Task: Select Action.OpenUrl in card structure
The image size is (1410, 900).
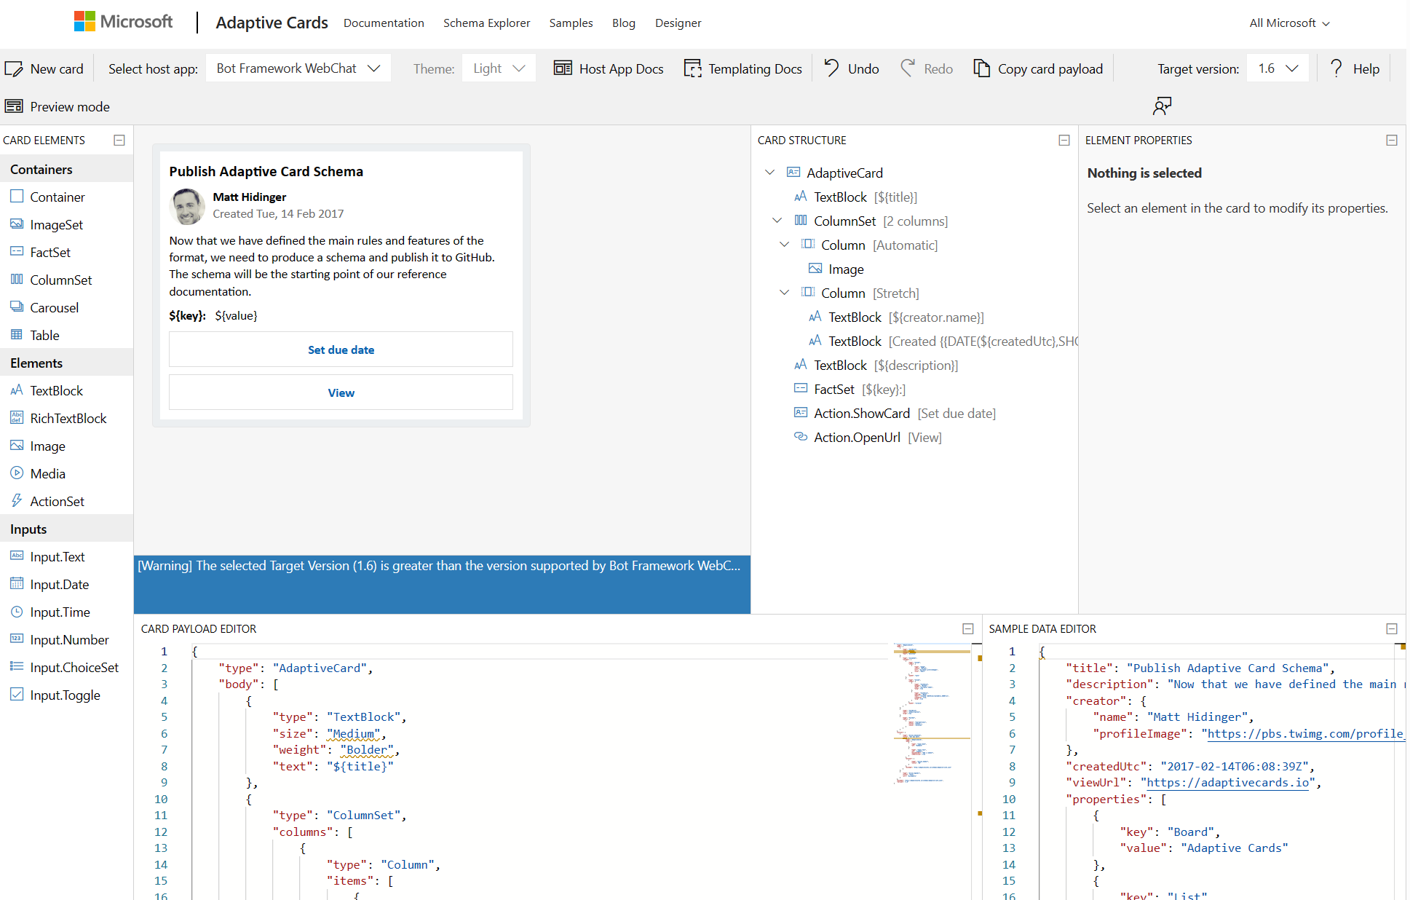Action: [856, 437]
